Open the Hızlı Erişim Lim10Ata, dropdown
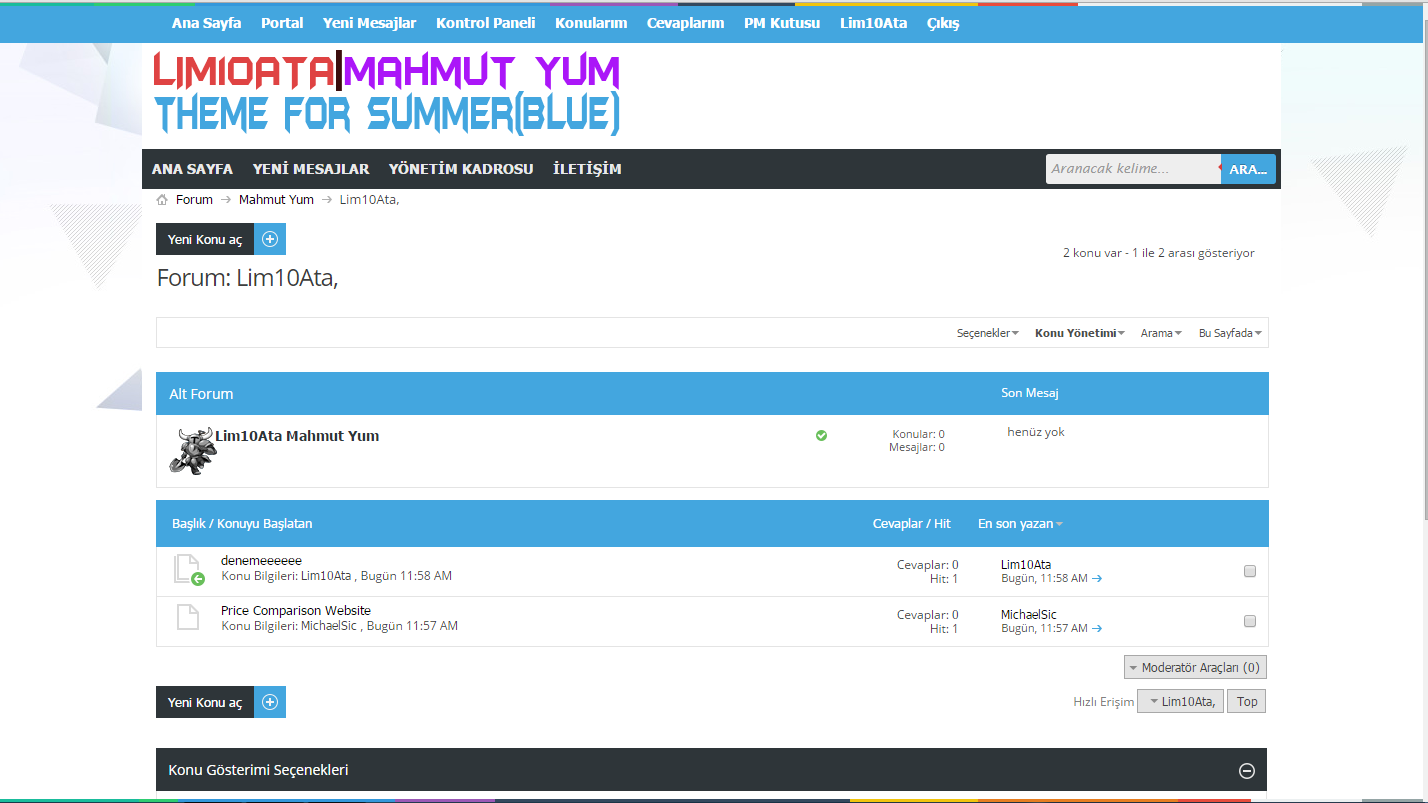This screenshot has height=803, width=1428. click(1180, 701)
